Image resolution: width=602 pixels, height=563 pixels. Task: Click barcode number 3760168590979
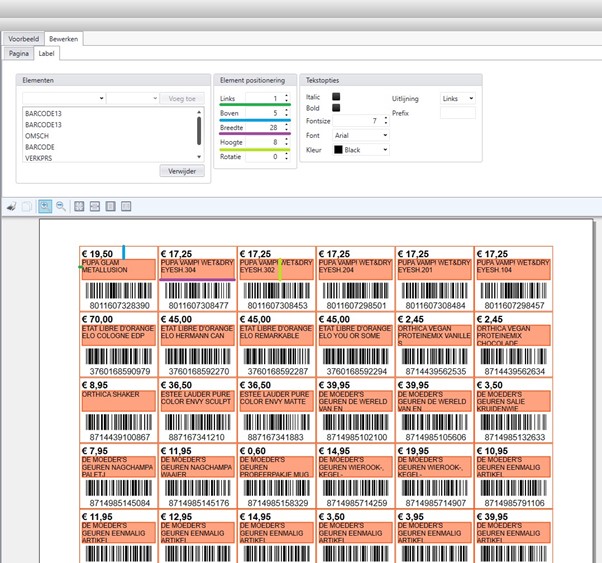(x=120, y=371)
